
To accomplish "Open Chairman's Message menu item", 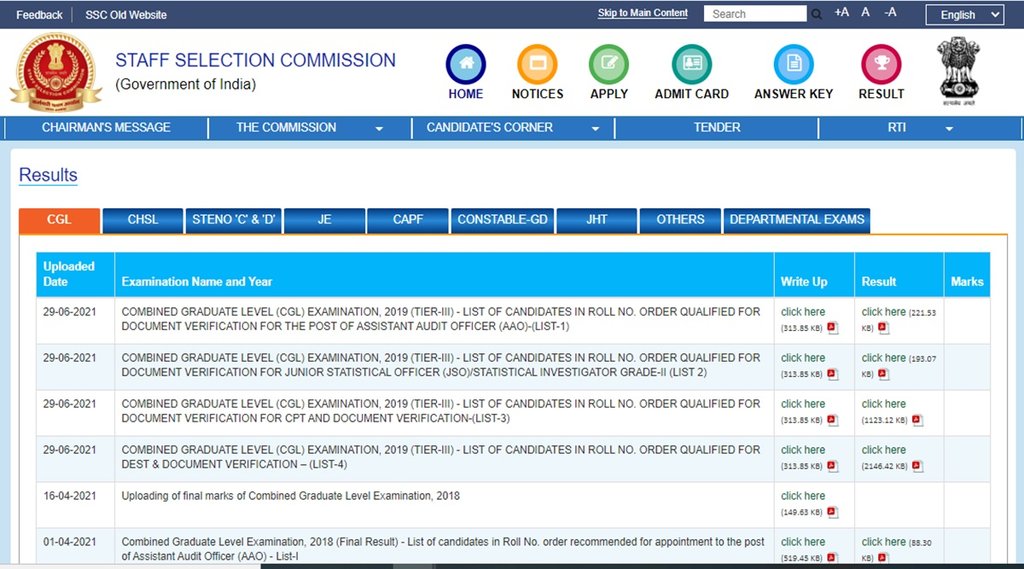I will coord(106,127).
